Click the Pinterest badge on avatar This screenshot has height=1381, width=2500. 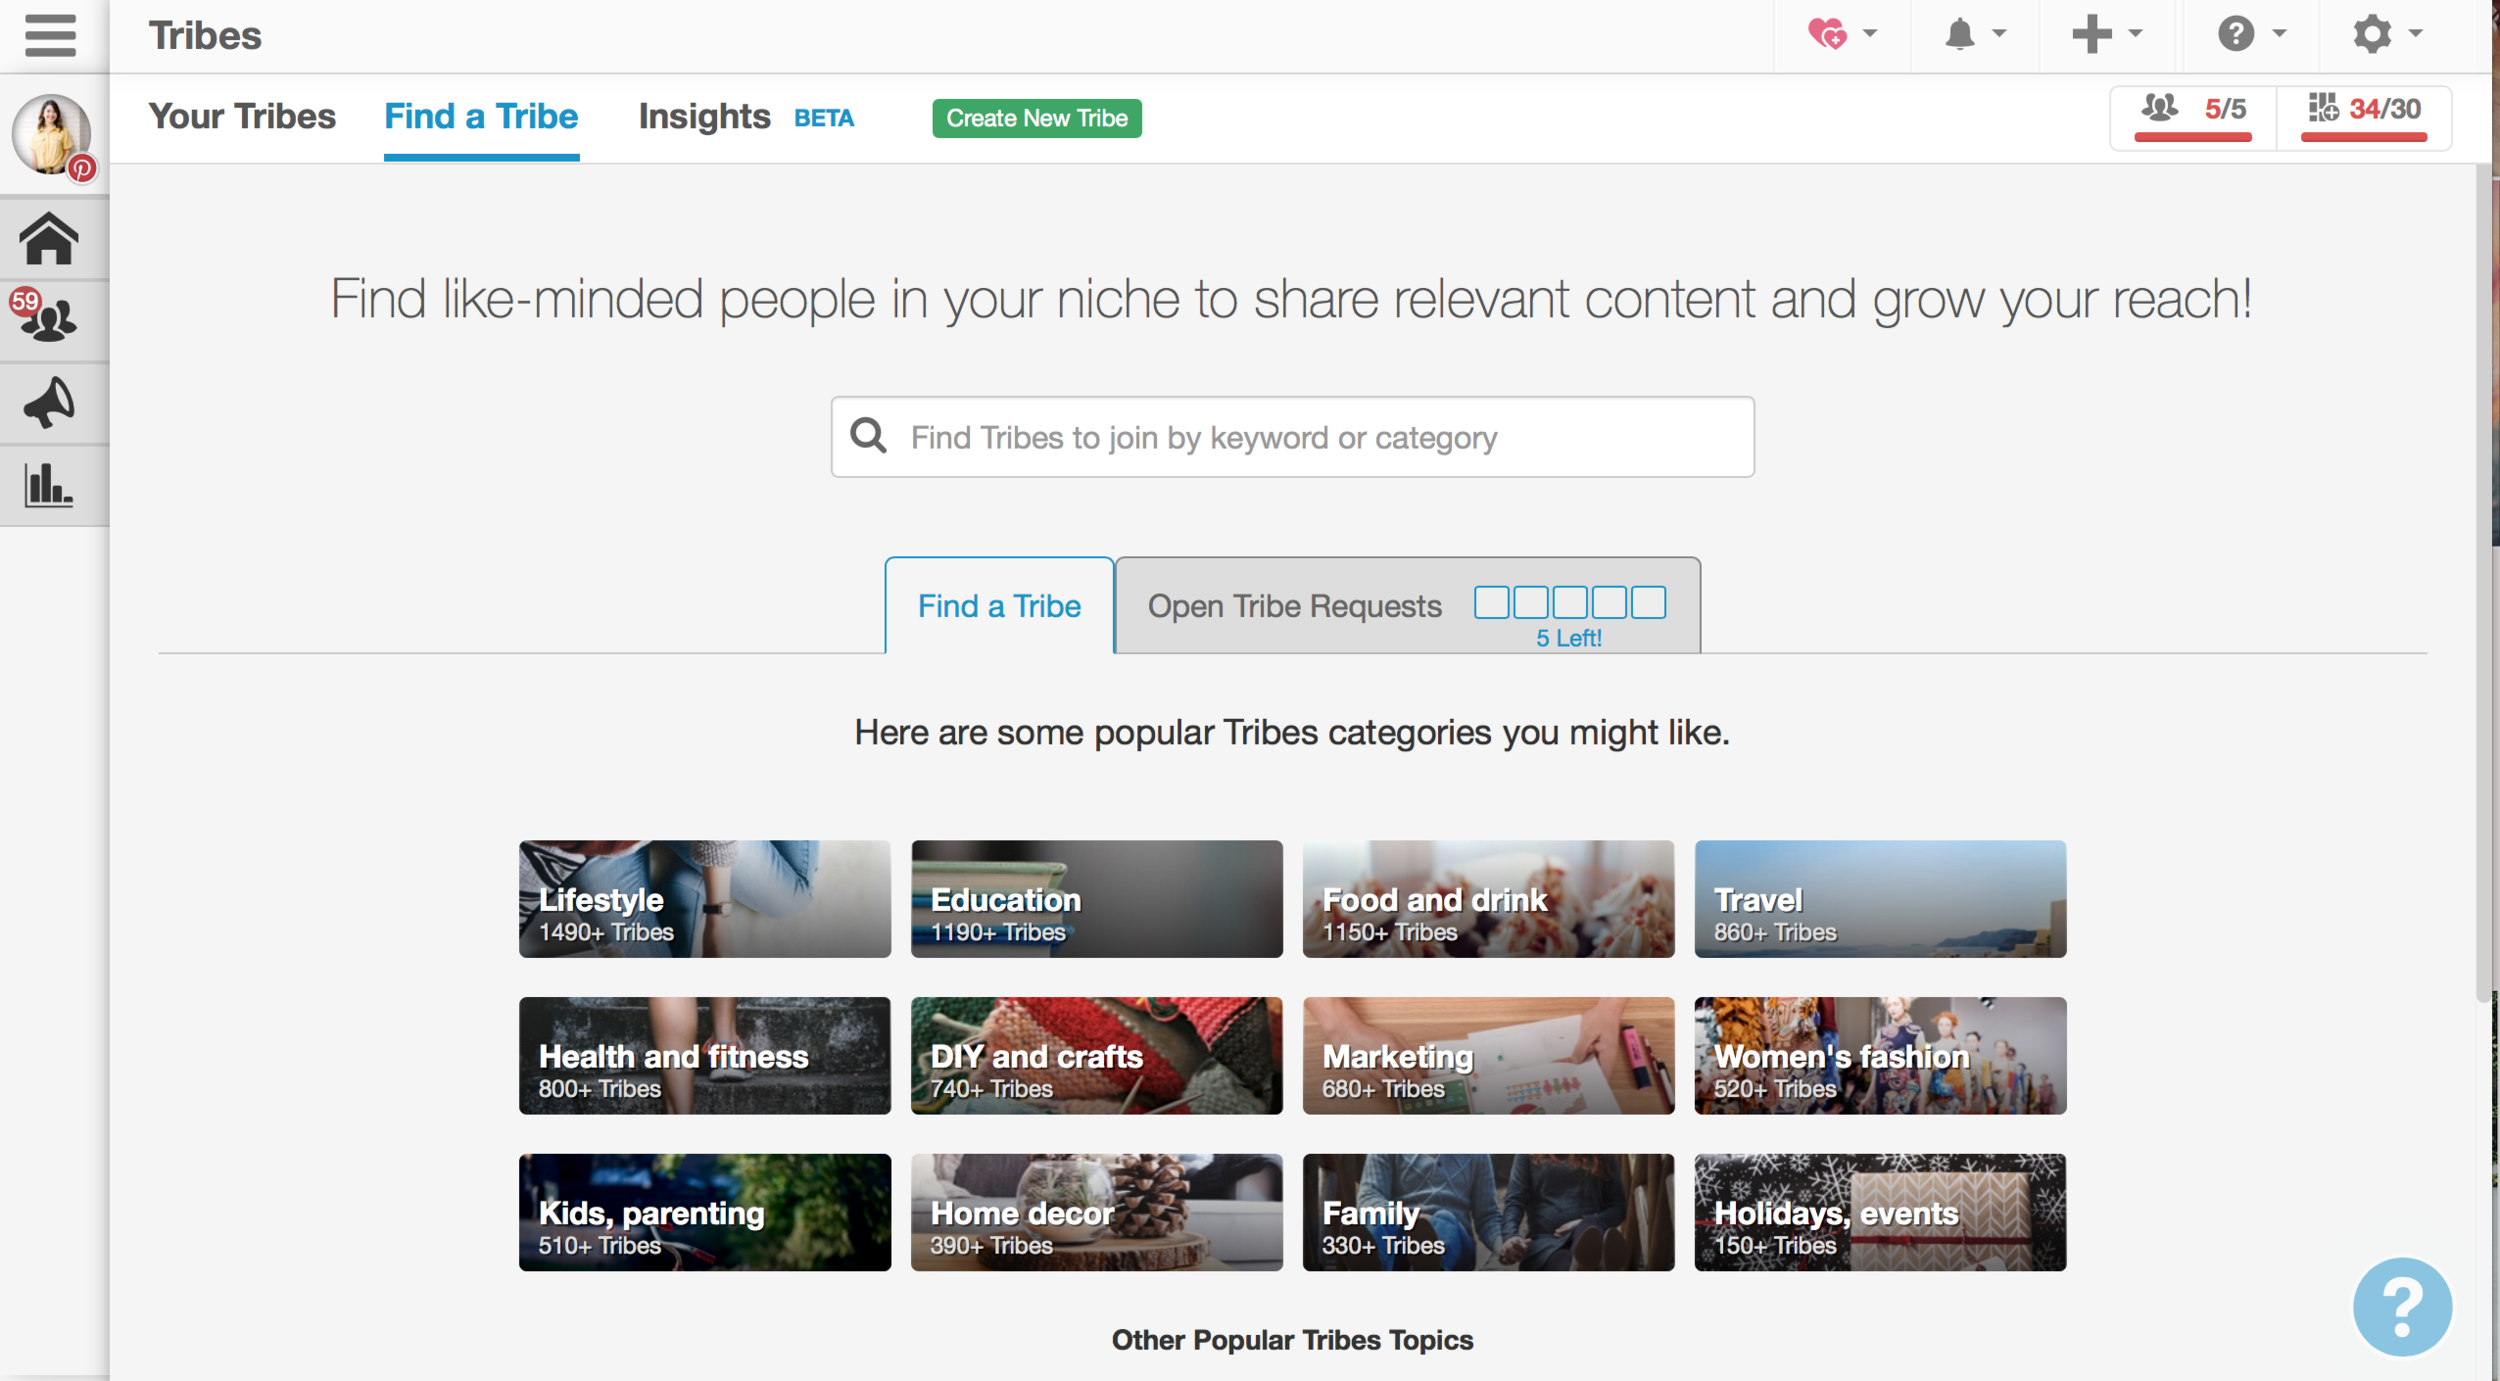(x=82, y=168)
